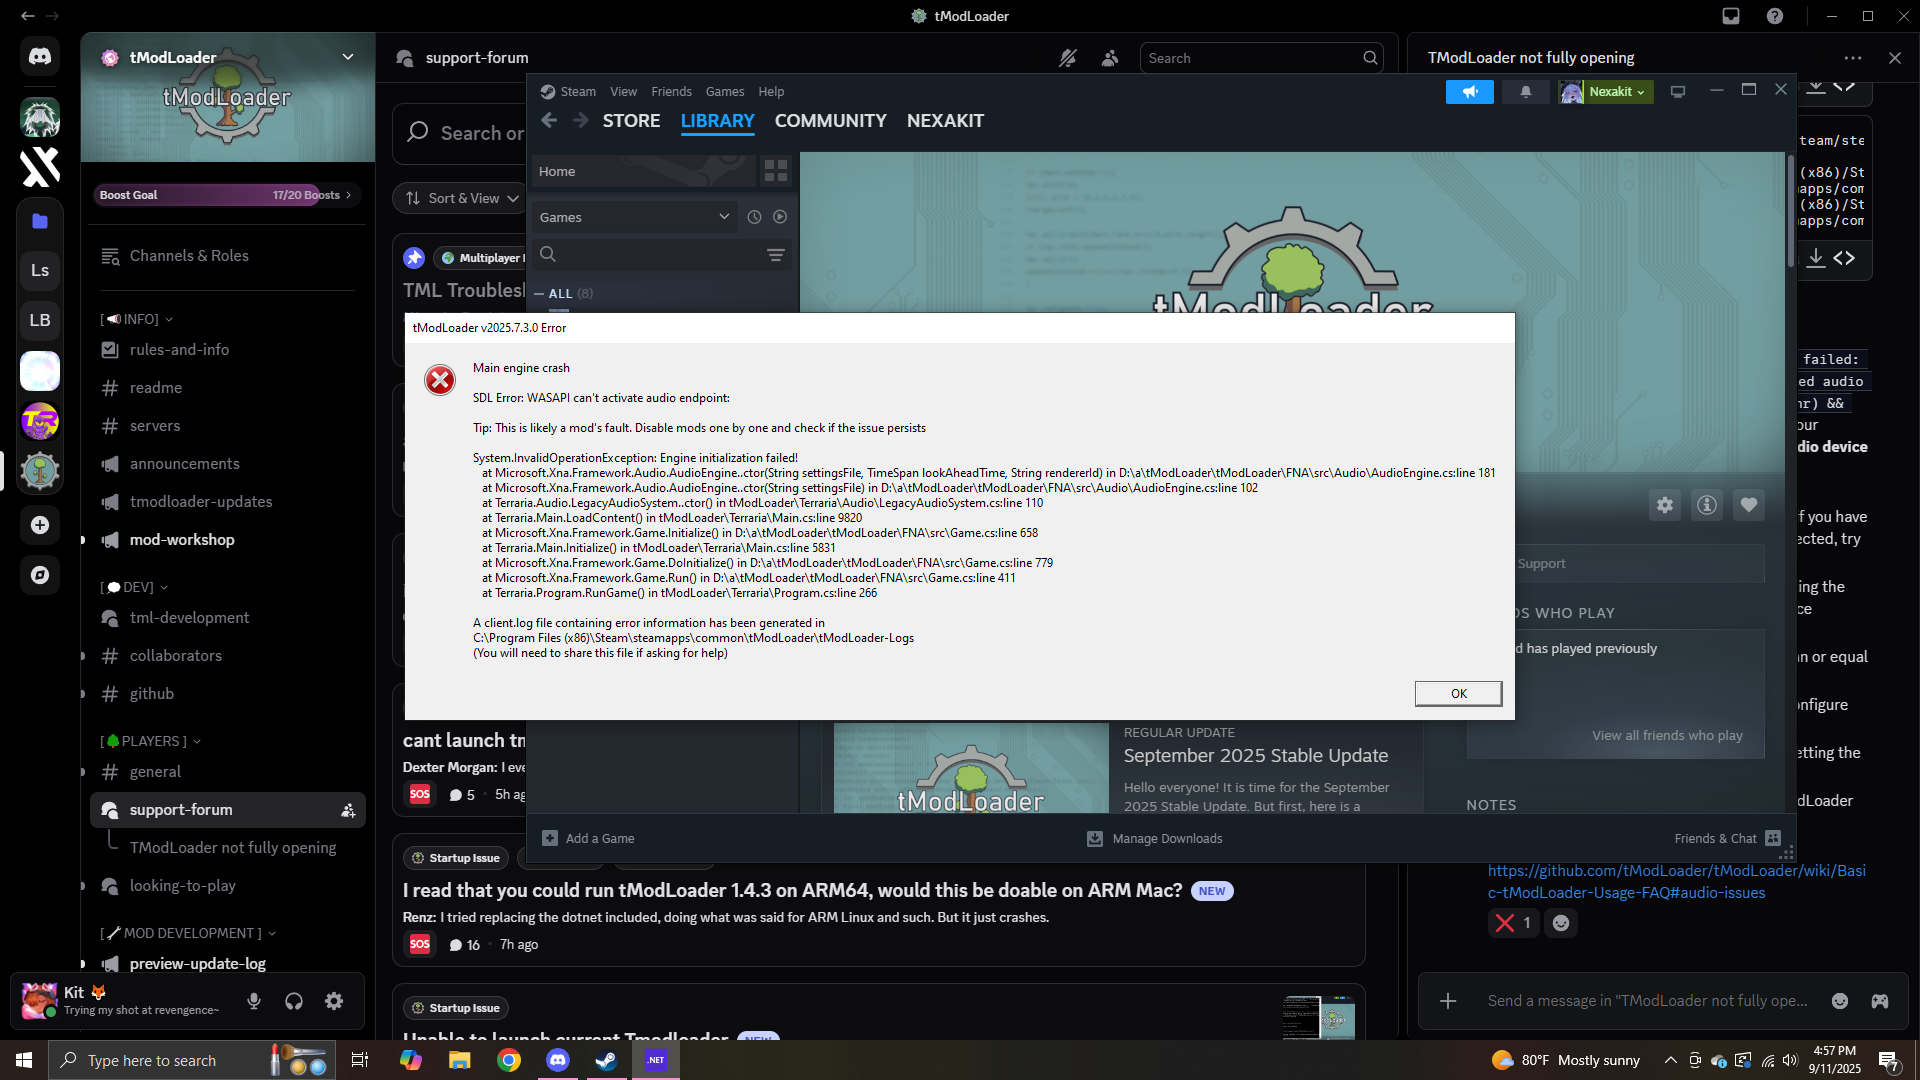Open Steam notifications bell
Viewport: 1920px width, 1080px height.
click(1526, 91)
